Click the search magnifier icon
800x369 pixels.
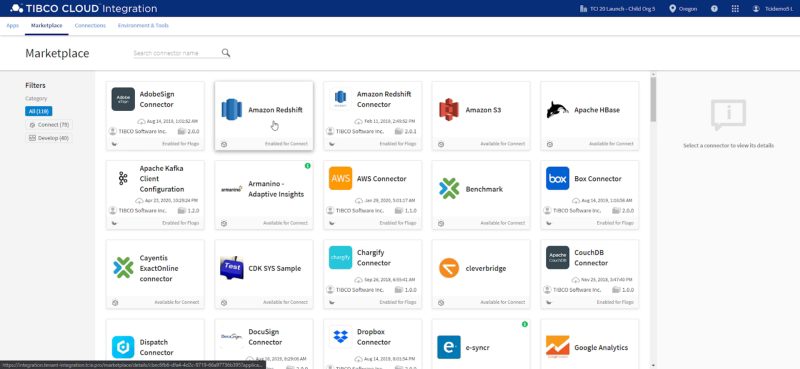pyautogui.click(x=226, y=53)
